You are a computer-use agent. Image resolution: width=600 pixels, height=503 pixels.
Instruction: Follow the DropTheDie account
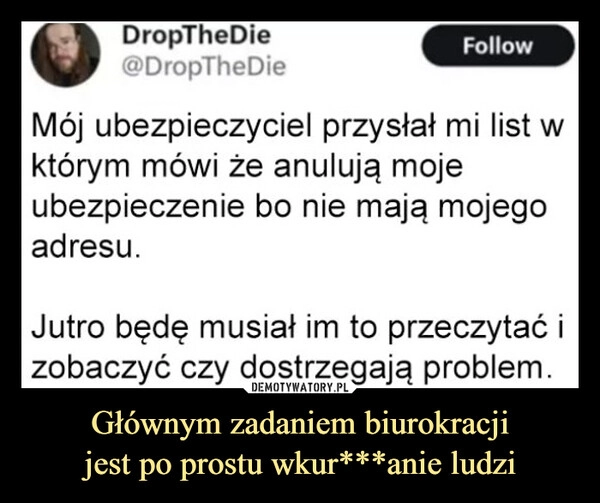tap(498, 46)
